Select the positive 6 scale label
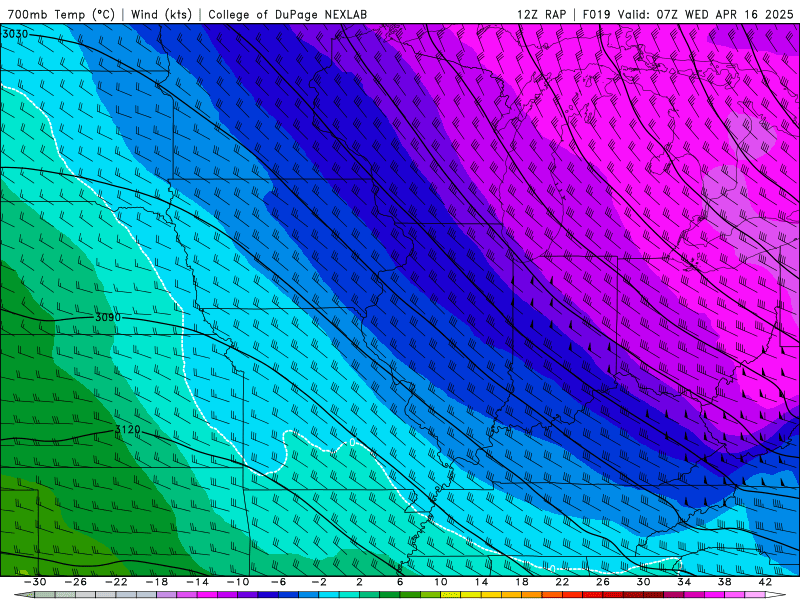 pos(400,582)
